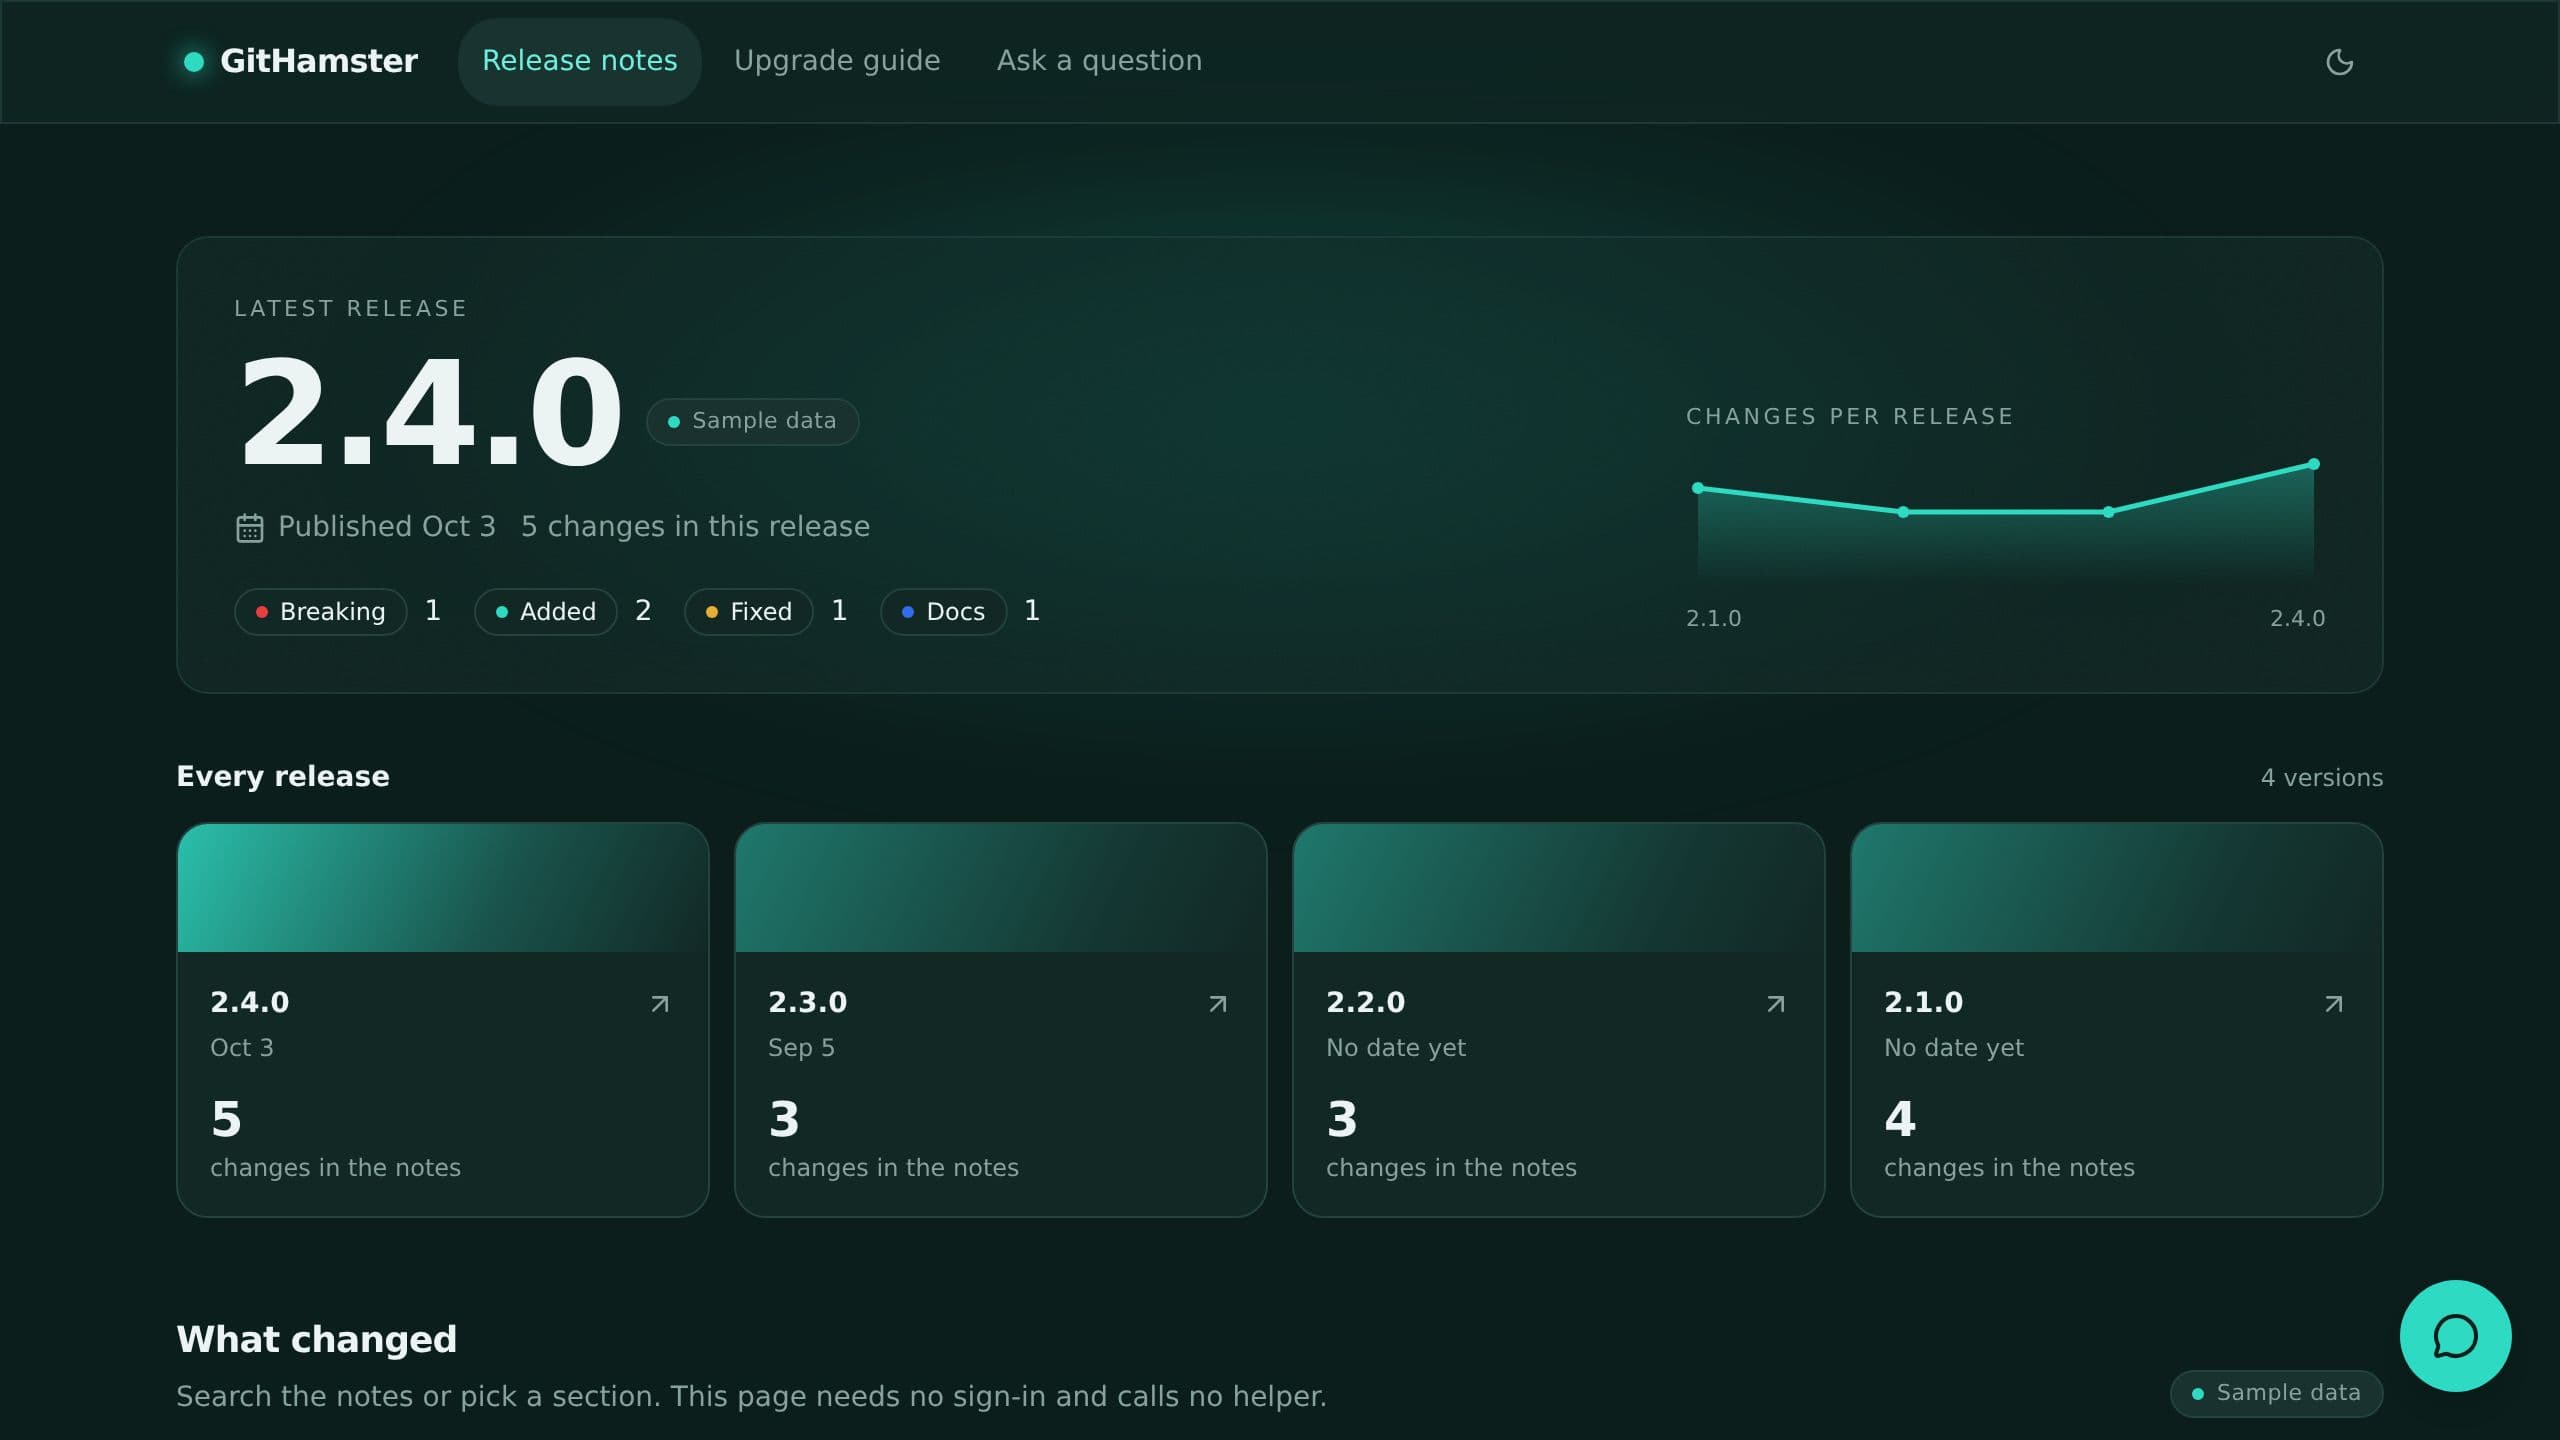Viewport: 2560px width, 1440px height.
Task: Click 'No date yet' on the 2.1.0 card
Action: pos(1954,1048)
